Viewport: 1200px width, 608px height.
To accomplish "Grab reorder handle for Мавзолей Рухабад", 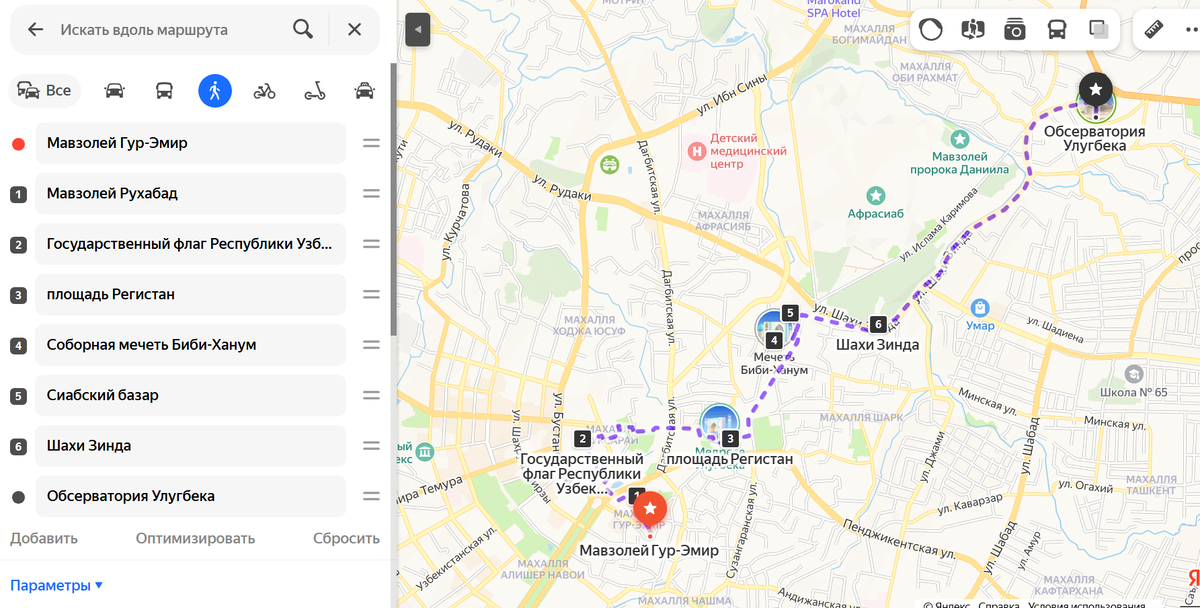I will [371, 193].
